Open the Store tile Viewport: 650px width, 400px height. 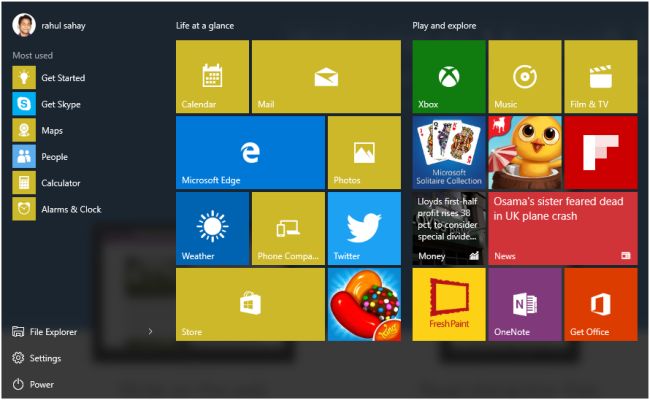click(x=250, y=304)
